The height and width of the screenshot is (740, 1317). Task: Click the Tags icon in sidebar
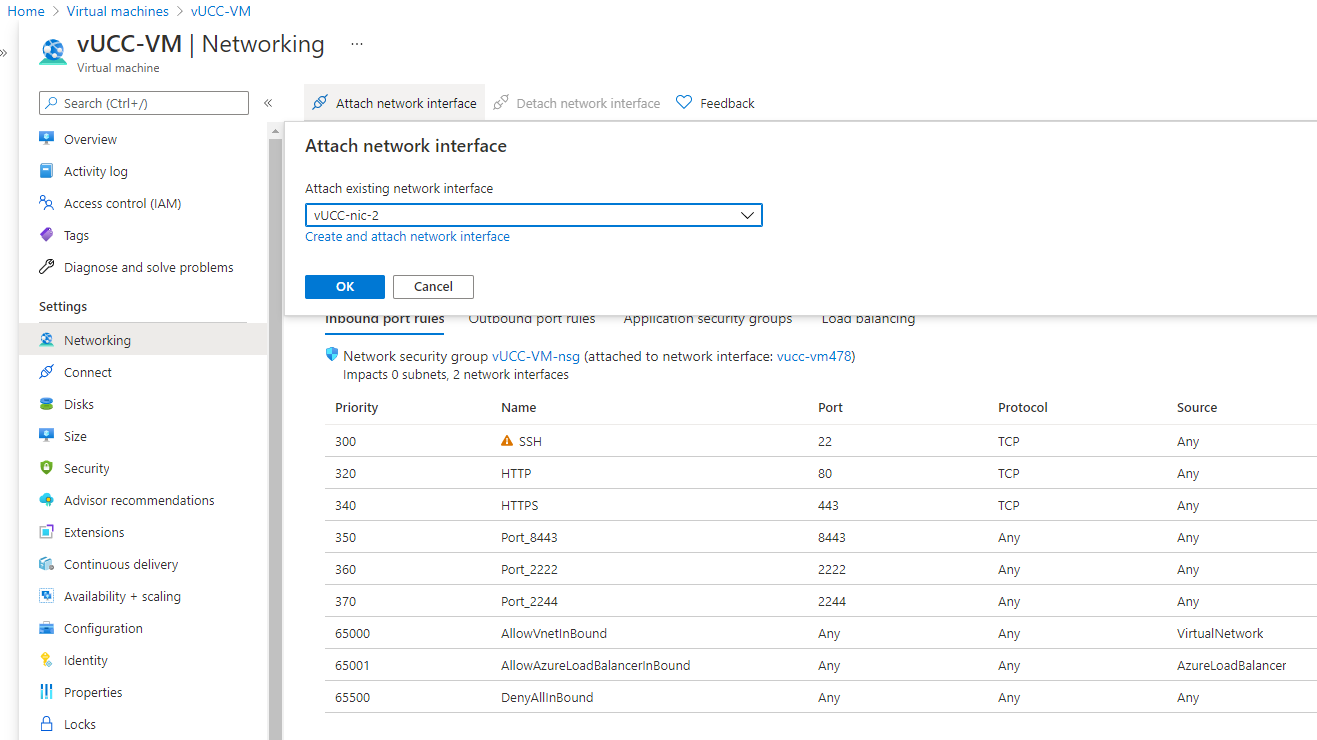(46, 235)
